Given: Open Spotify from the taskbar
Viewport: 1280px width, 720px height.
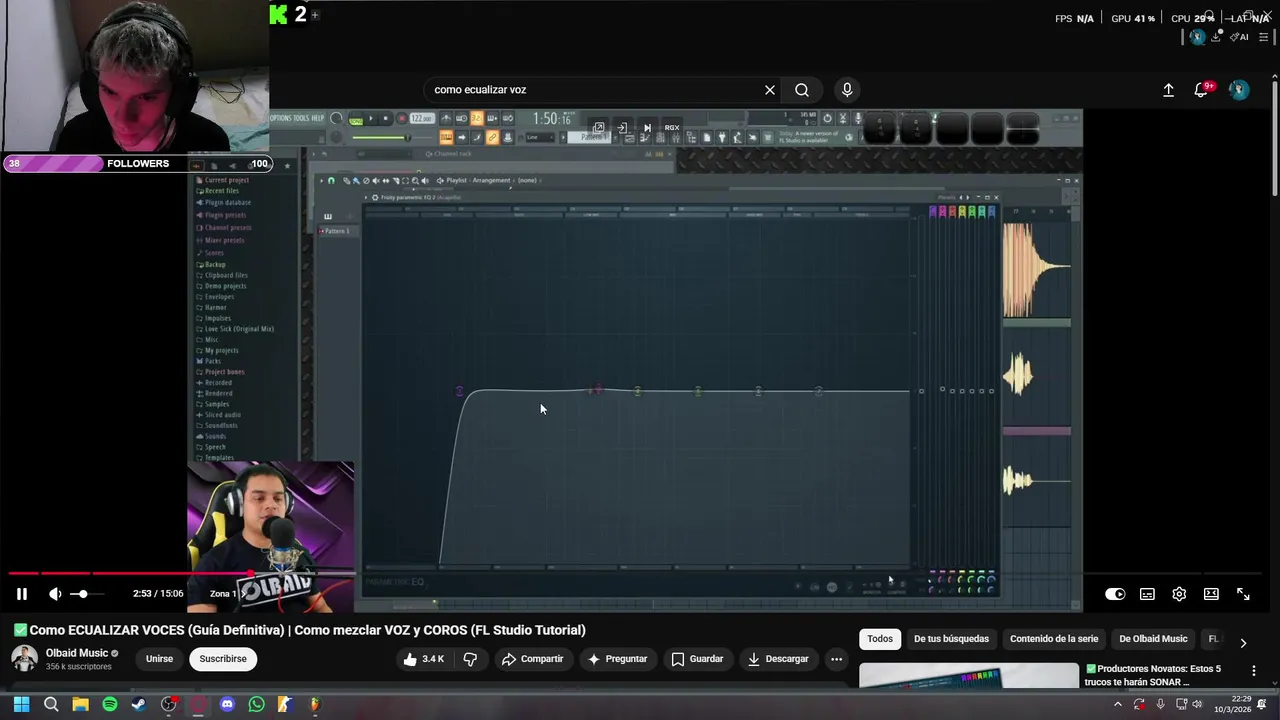Looking at the screenshot, I should point(110,704).
